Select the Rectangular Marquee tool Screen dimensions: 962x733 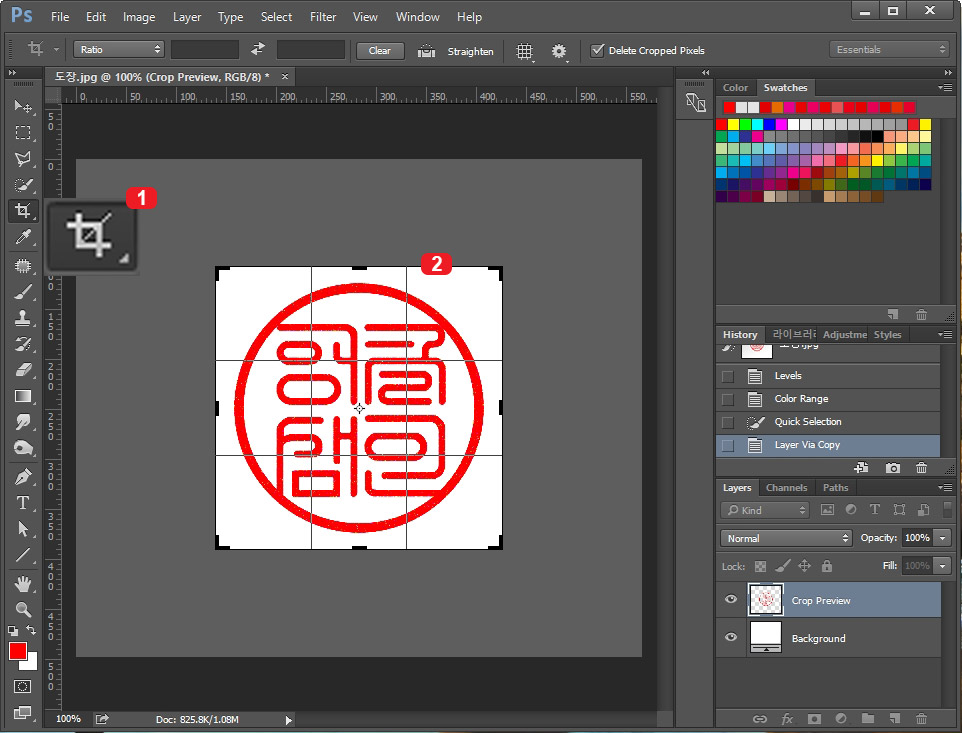coord(23,132)
